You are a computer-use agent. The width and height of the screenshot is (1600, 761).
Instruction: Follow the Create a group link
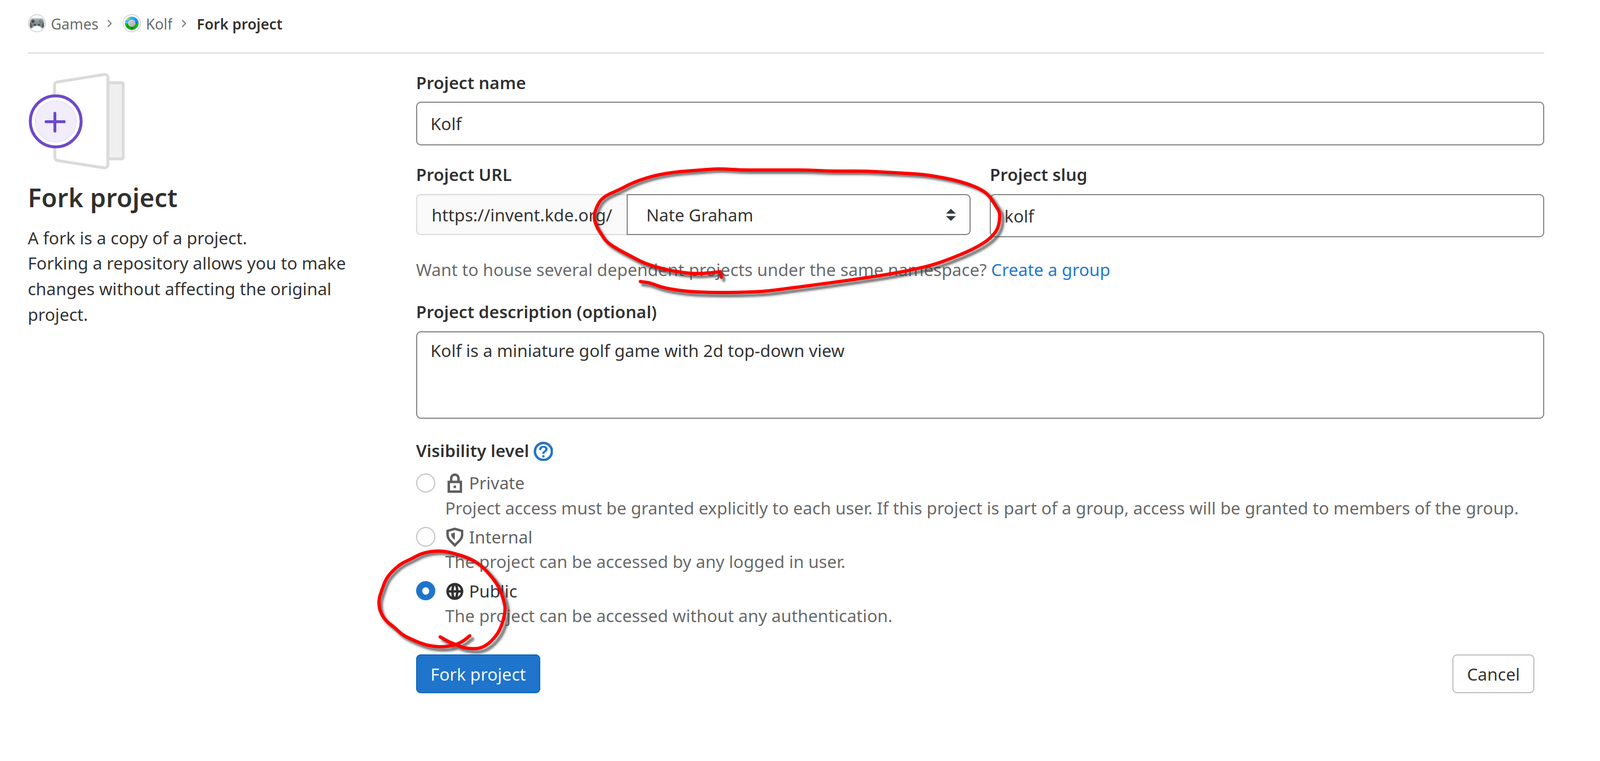click(x=1050, y=270)
